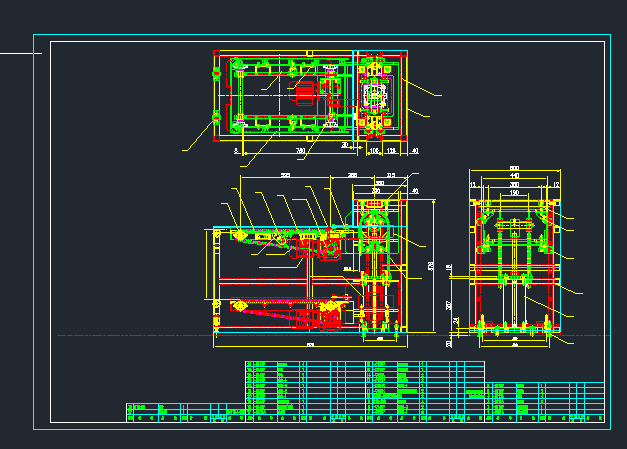Select the red motor in the top view
The height and width of the screenshot is (449, 627).
click(x=303, y=93)
